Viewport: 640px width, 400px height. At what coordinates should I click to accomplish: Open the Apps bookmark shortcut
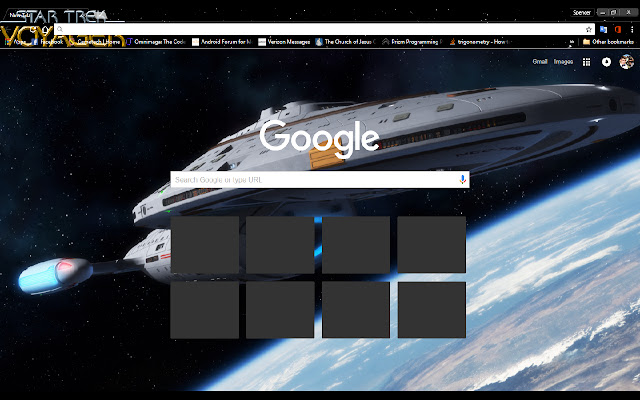click(x=15, y=42)
